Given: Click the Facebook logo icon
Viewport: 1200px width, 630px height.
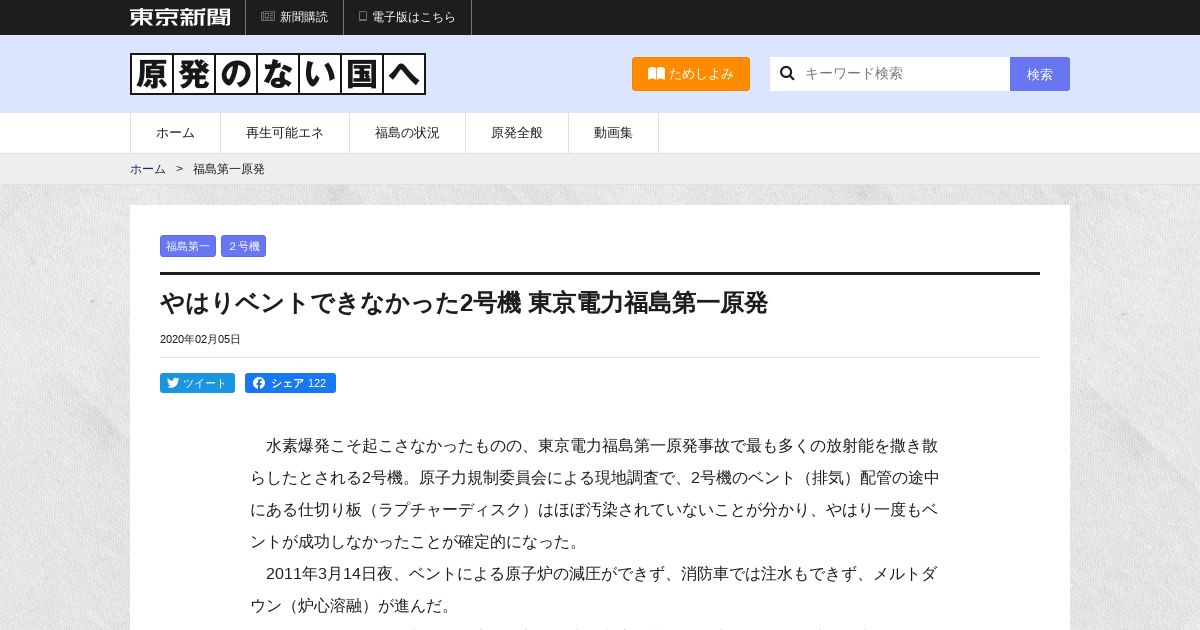Looking at the screenshot, I should click(x=259, y=383).
